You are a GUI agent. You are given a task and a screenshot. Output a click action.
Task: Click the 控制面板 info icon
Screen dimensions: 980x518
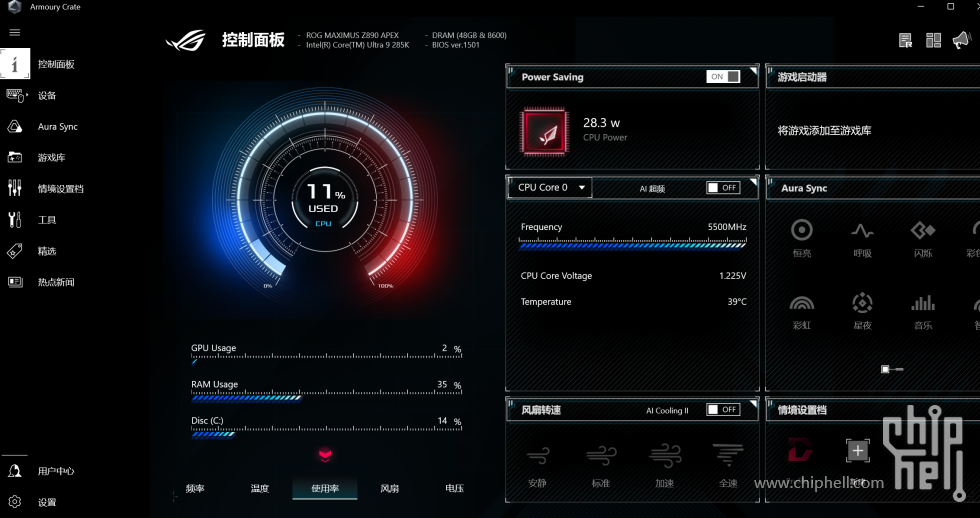pos(15,64)
